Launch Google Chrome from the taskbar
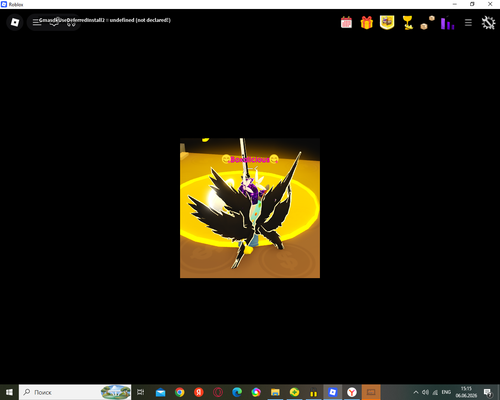Viewport: 500px width, 400px height. pos(180,392)
